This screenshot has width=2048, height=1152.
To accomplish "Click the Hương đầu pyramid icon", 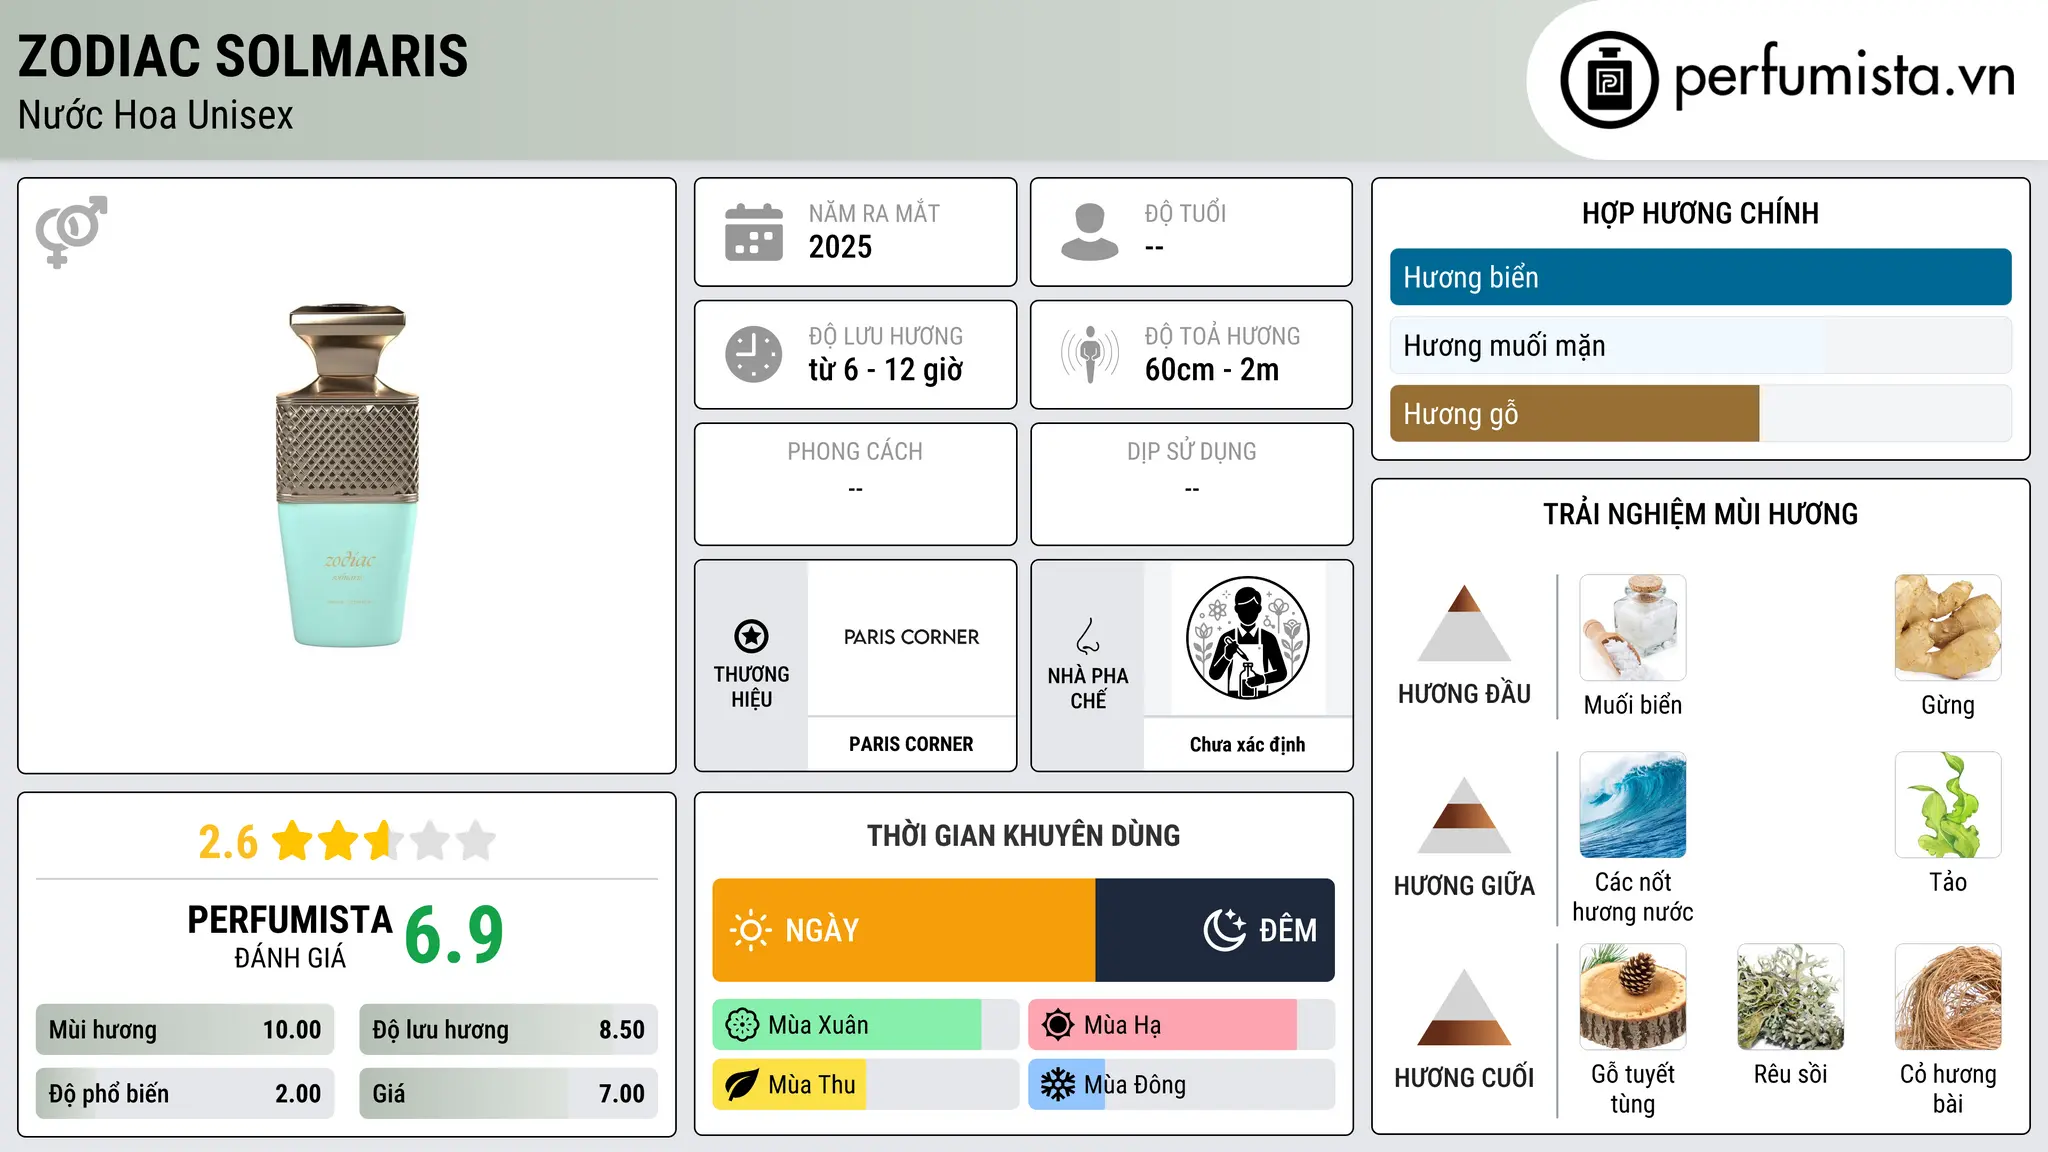I will [x=1464, y=623].
